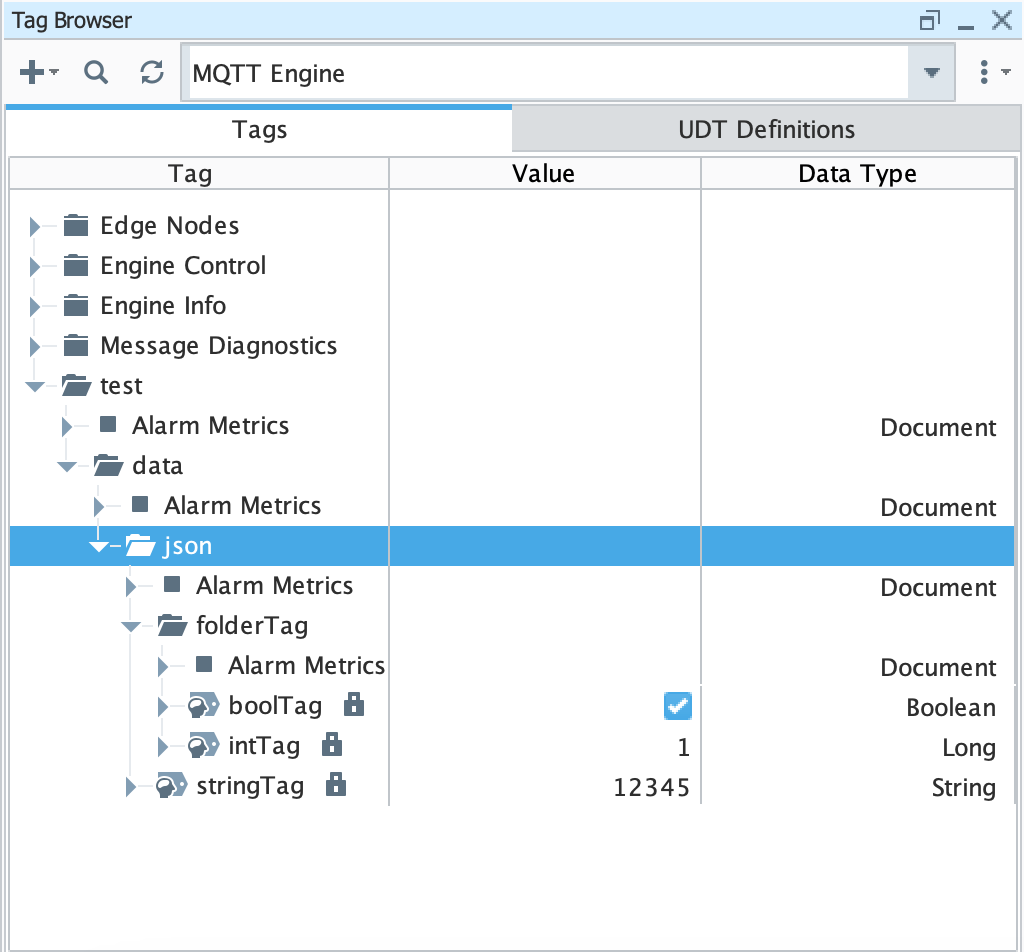This screenshot has width=1024, height=952.
Task: Click the Data Type column header
Action: click(857, 174)
